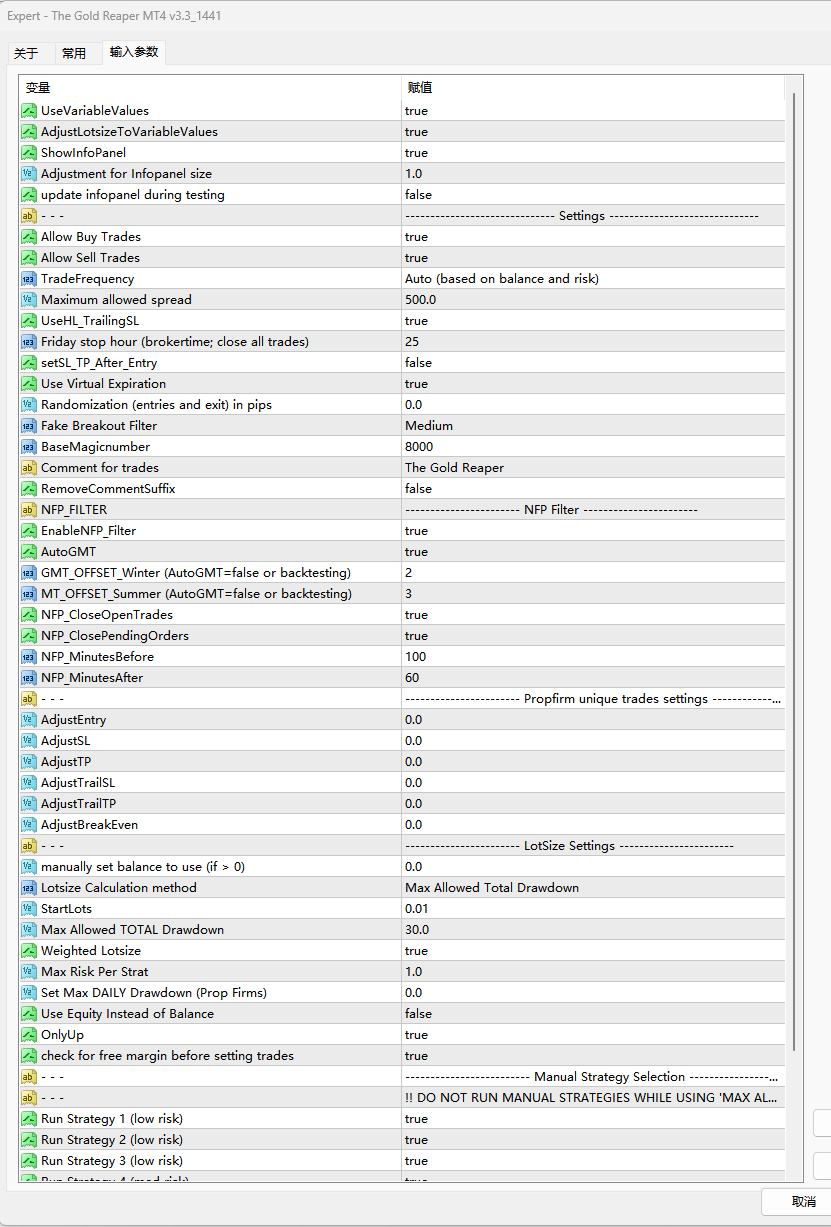
Task: Switch to the 常用 tab
Action: click(74, 53)
